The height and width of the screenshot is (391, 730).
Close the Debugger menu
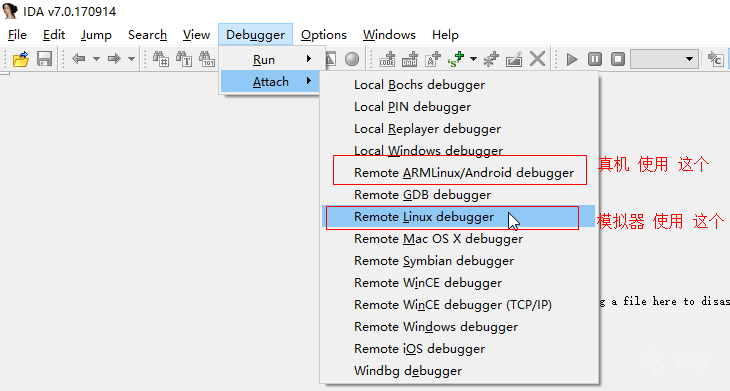point(255,35)
